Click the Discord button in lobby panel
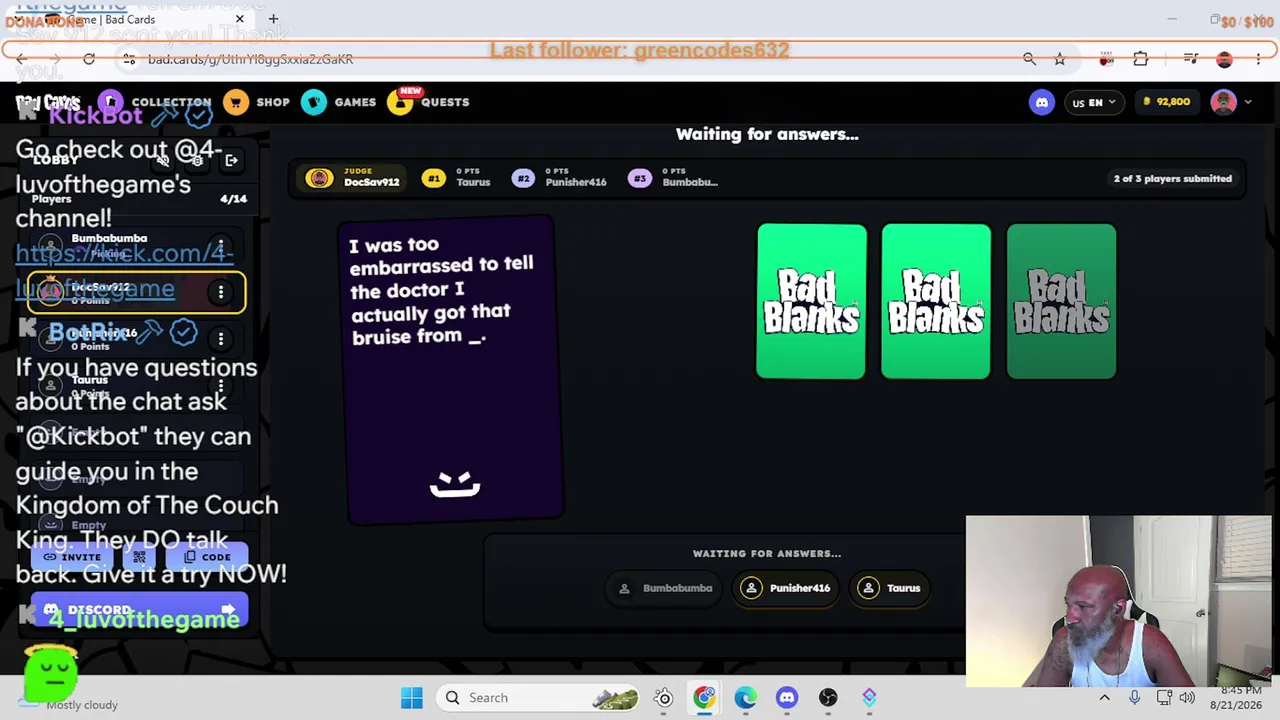 pos(139,610)
